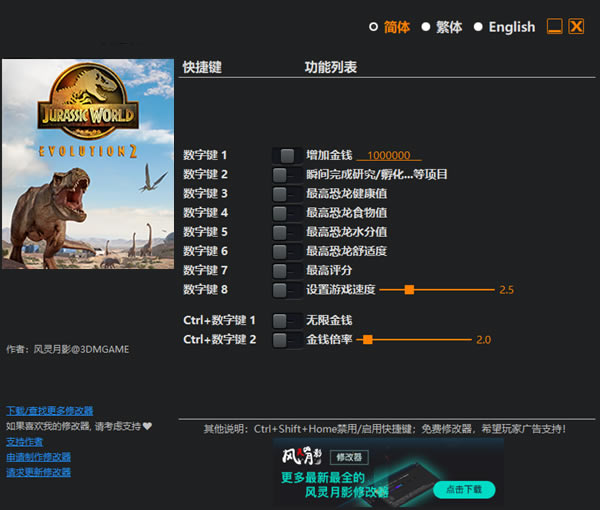The width and height of the screenshot is (600, 510).
Task: Switch language to English
Action: [x=478, y=27]
